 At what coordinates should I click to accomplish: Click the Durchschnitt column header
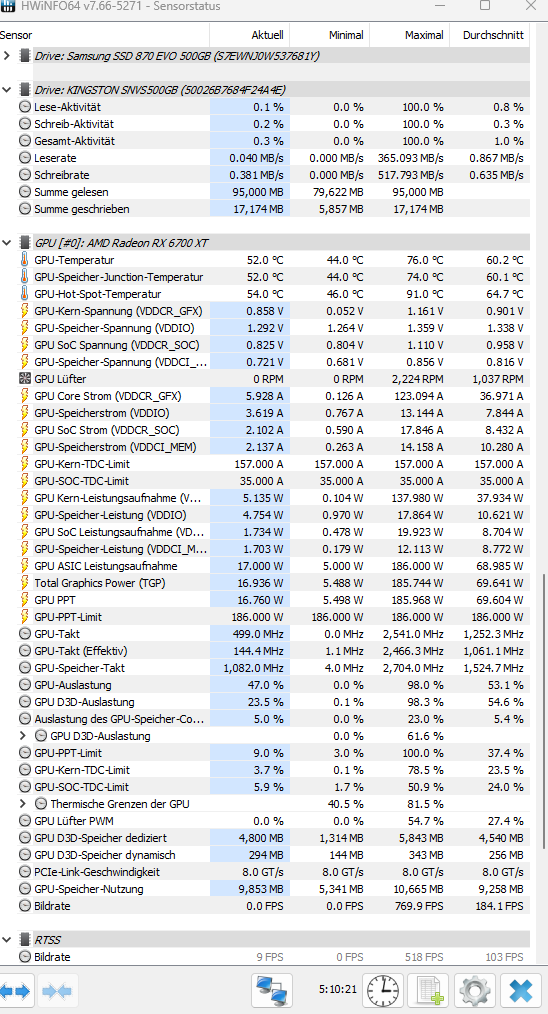pos(490,35)
